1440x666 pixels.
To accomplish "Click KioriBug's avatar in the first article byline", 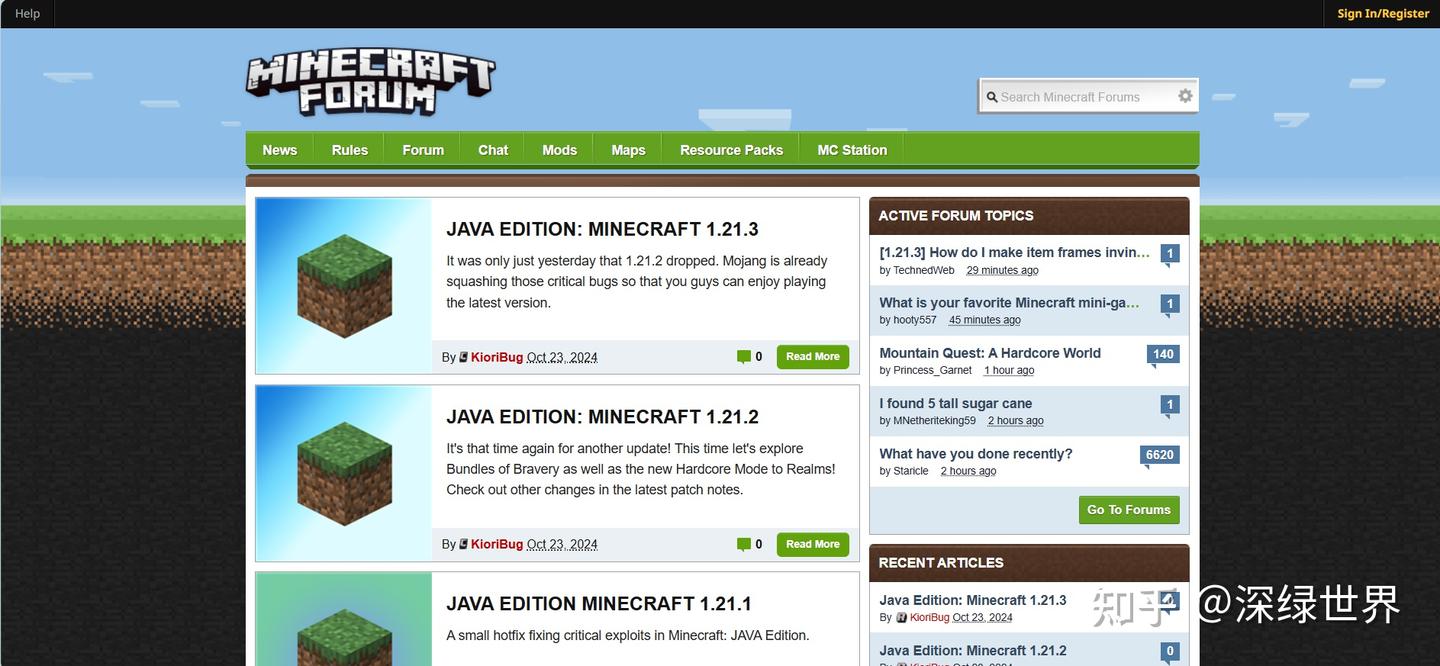I will pyautogui.click(x=463, y=356).
